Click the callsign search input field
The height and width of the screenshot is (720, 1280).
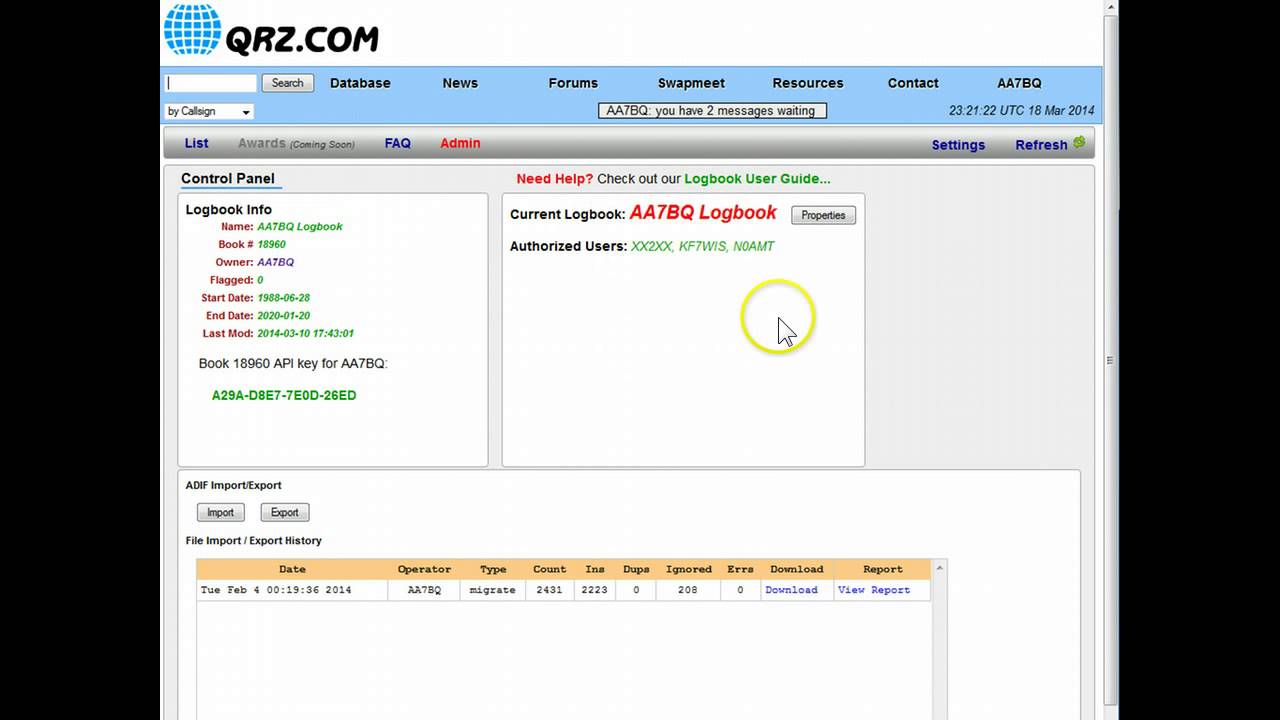click(x=211, y=83)
